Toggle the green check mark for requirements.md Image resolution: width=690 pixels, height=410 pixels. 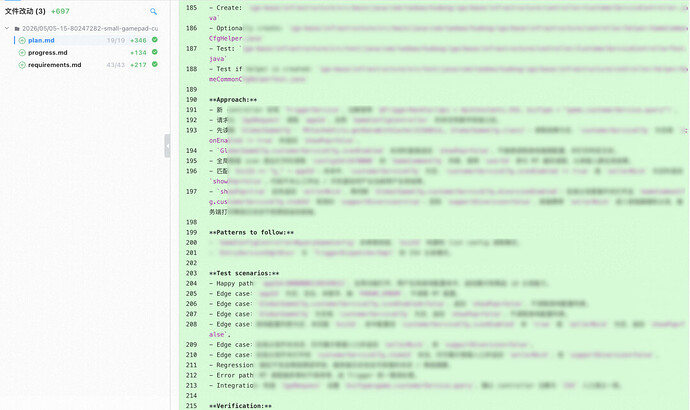155,64
